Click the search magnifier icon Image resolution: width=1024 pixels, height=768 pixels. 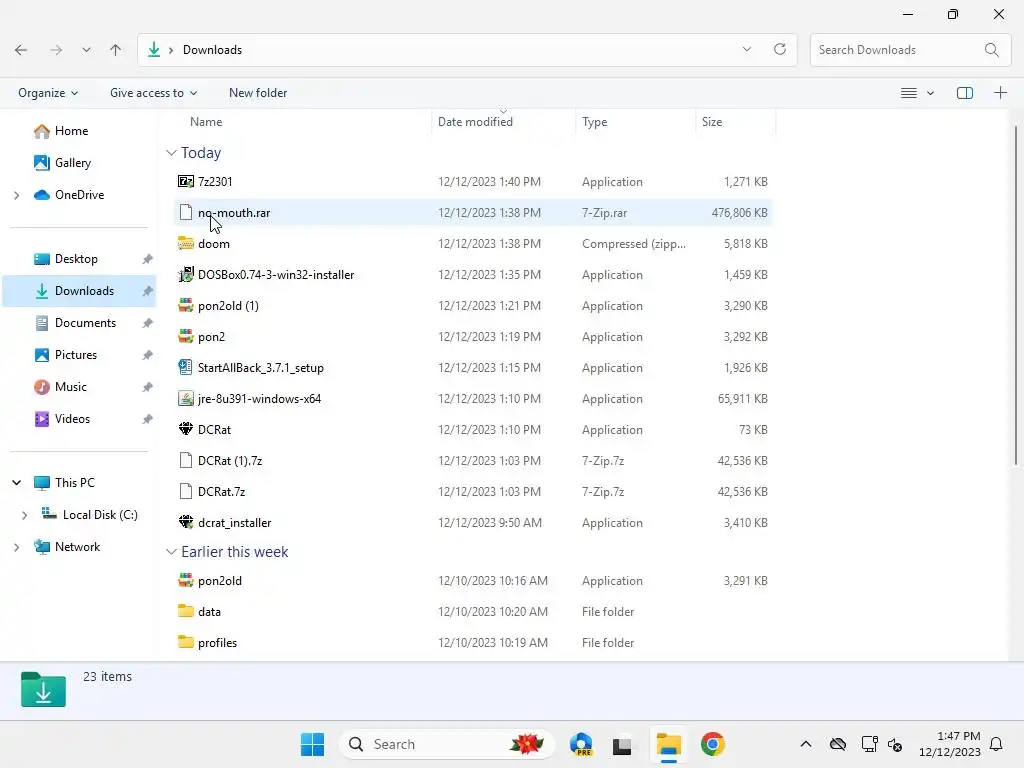pyautogui.click(x=991, y=50)
